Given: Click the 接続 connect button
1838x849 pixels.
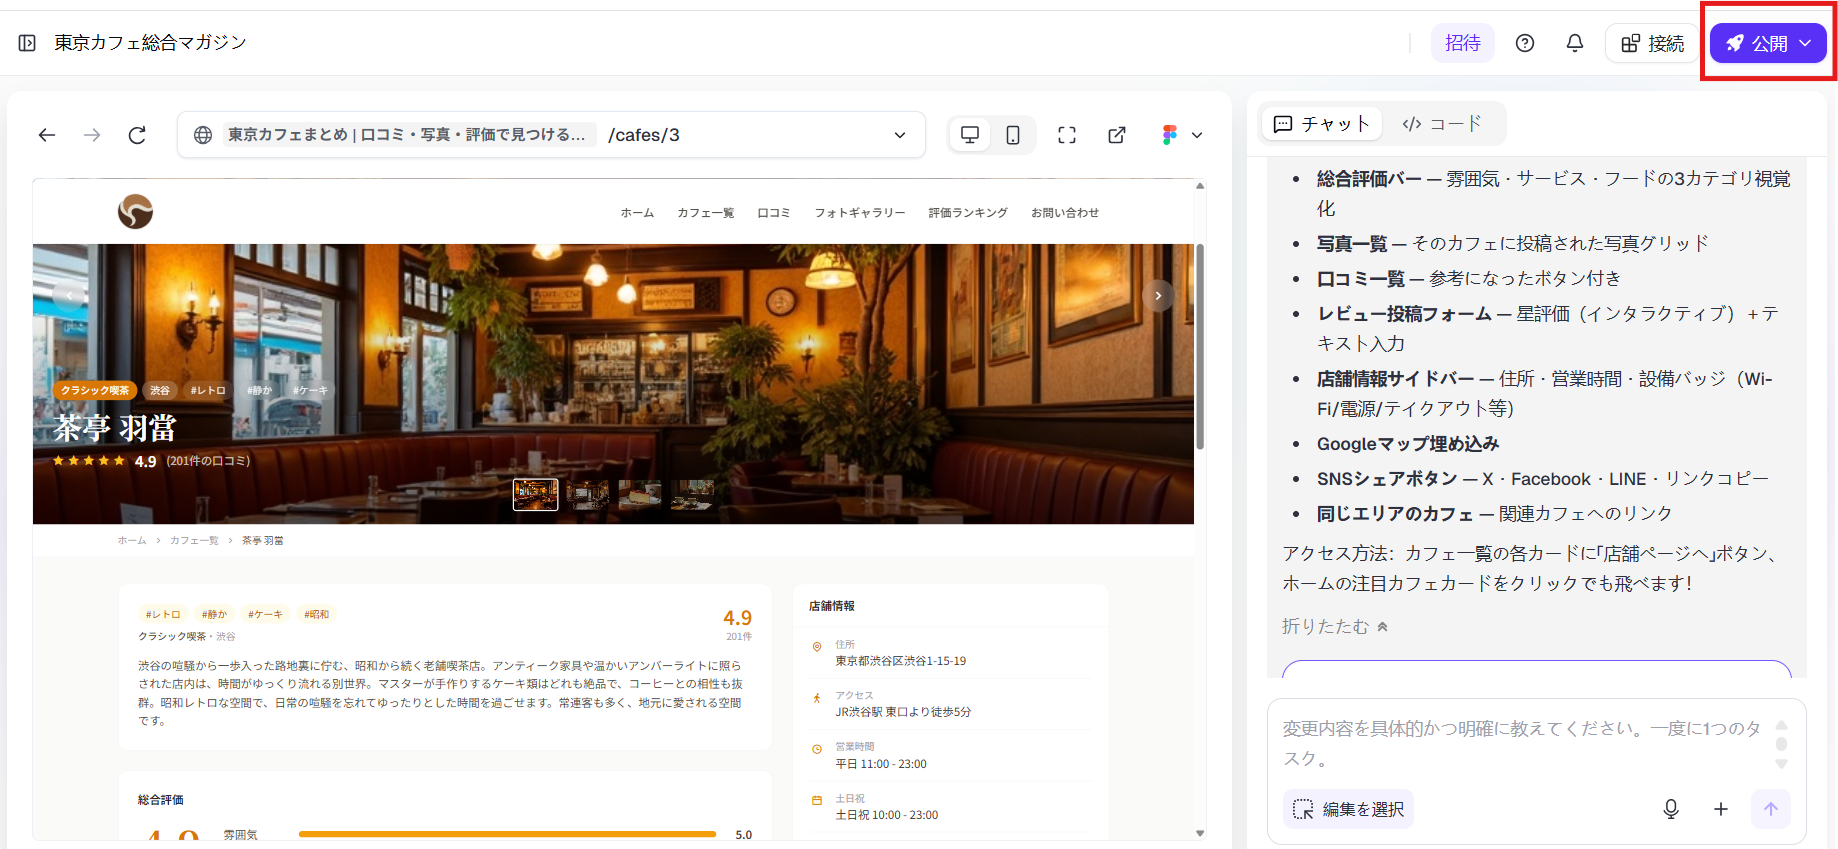Looking at the screenshot, I should tap(1653, 43).
